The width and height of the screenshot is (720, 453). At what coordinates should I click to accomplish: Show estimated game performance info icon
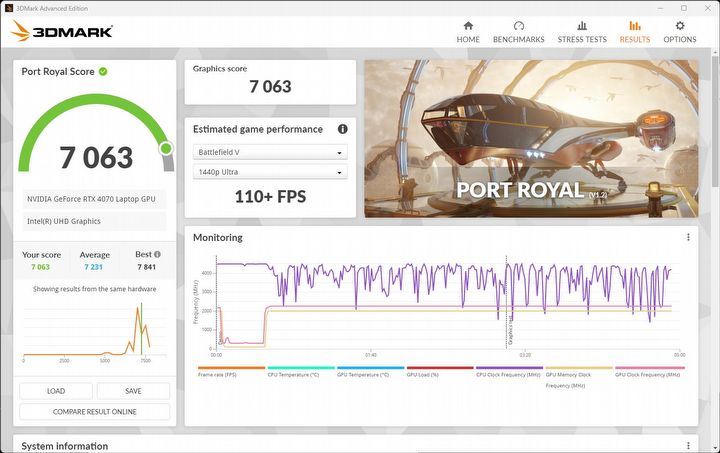tap(342, 129)
